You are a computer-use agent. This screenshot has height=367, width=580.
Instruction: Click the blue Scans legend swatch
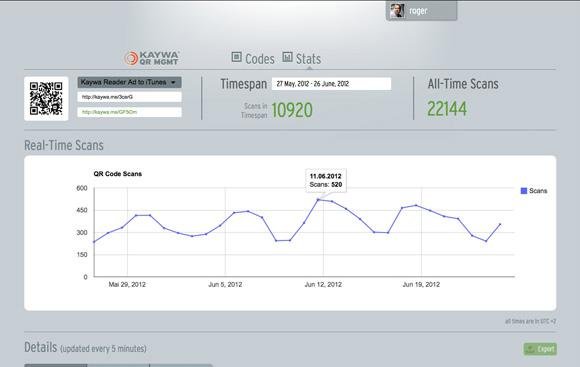pos(524,191)
